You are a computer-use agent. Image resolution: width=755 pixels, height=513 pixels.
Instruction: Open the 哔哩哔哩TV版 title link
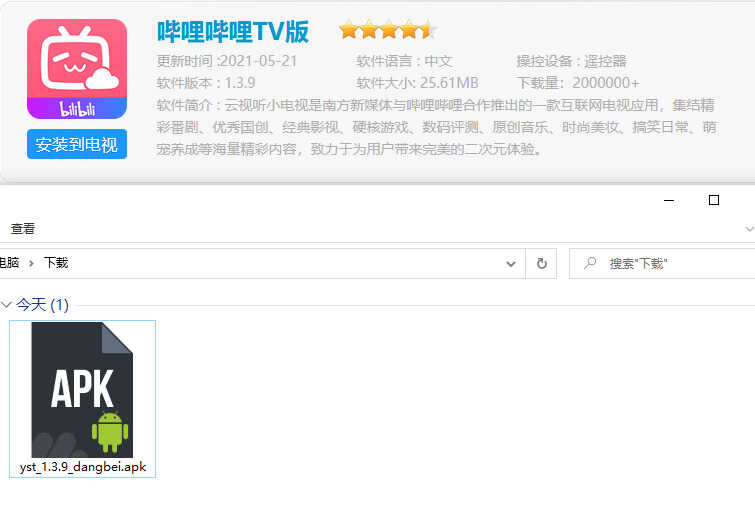233,32
